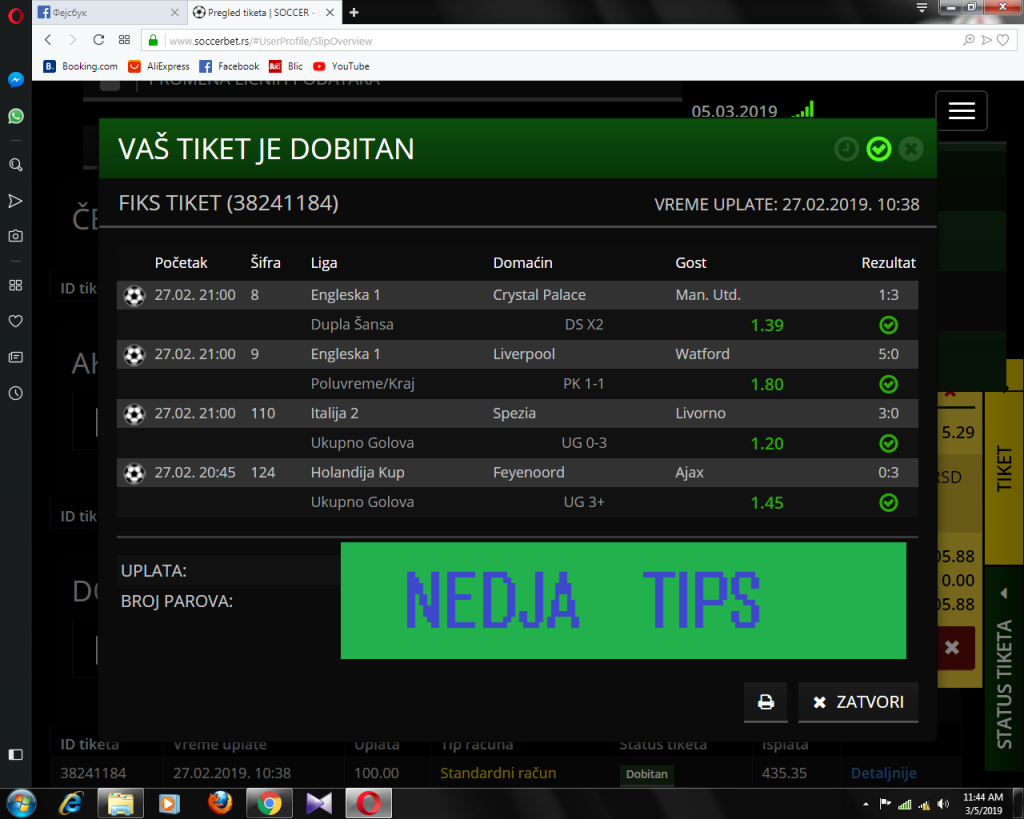Toggle the sidebar panel icon at bottom
The height and width of the screenshot is (819, 1024).
pyautogui.click(x=16, y=755)
